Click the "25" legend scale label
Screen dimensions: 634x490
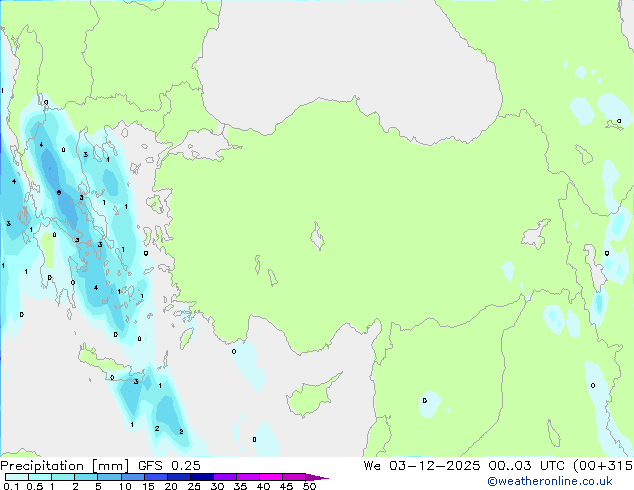194,486
